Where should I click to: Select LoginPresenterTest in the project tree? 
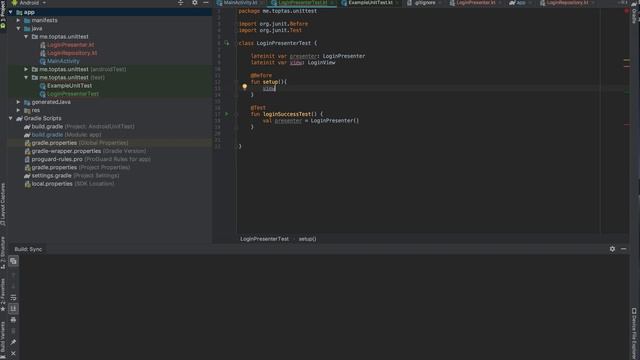pos(73,94)
